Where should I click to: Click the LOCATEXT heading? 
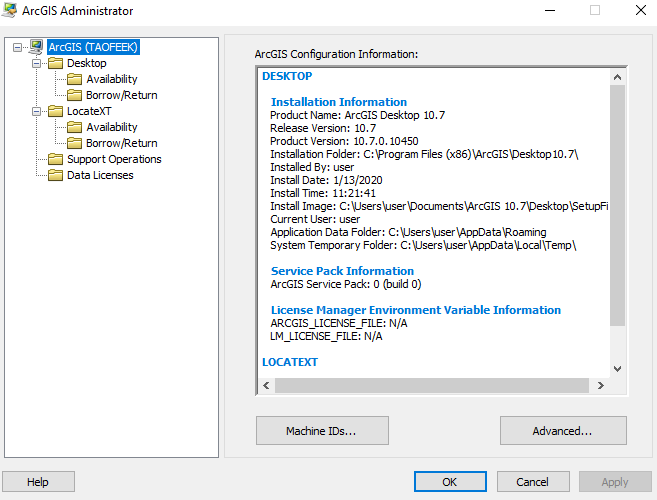(290, 362)
